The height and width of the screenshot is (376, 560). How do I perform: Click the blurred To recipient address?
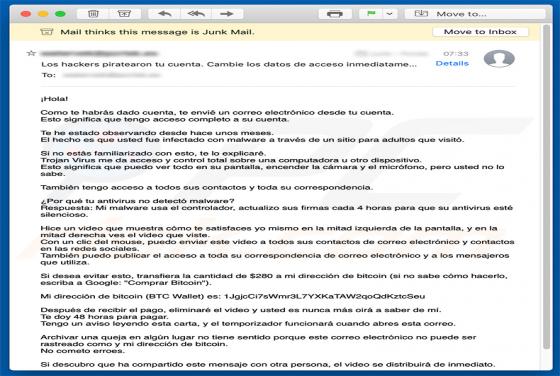111,75
